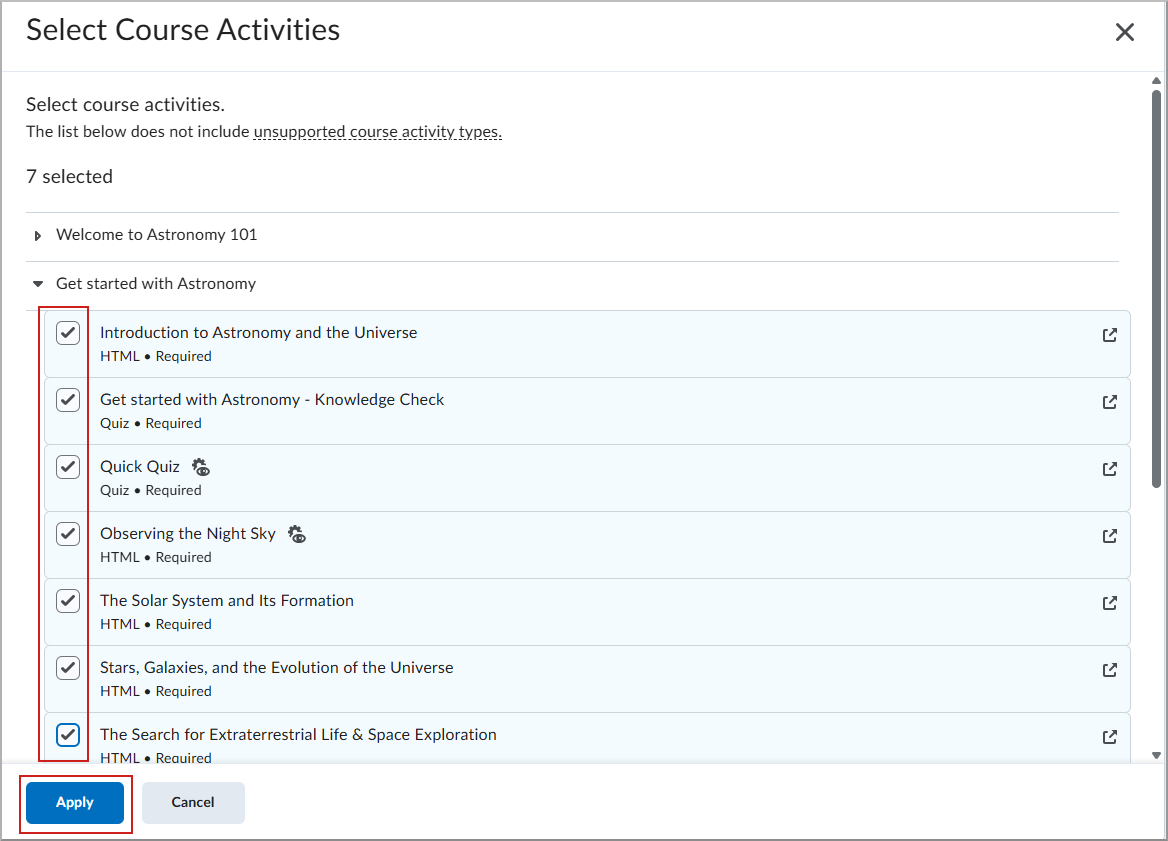Open "Observing the Night Sky" externally
Viewport: 1168px width, 841px height.
[x=1110, y=535]
